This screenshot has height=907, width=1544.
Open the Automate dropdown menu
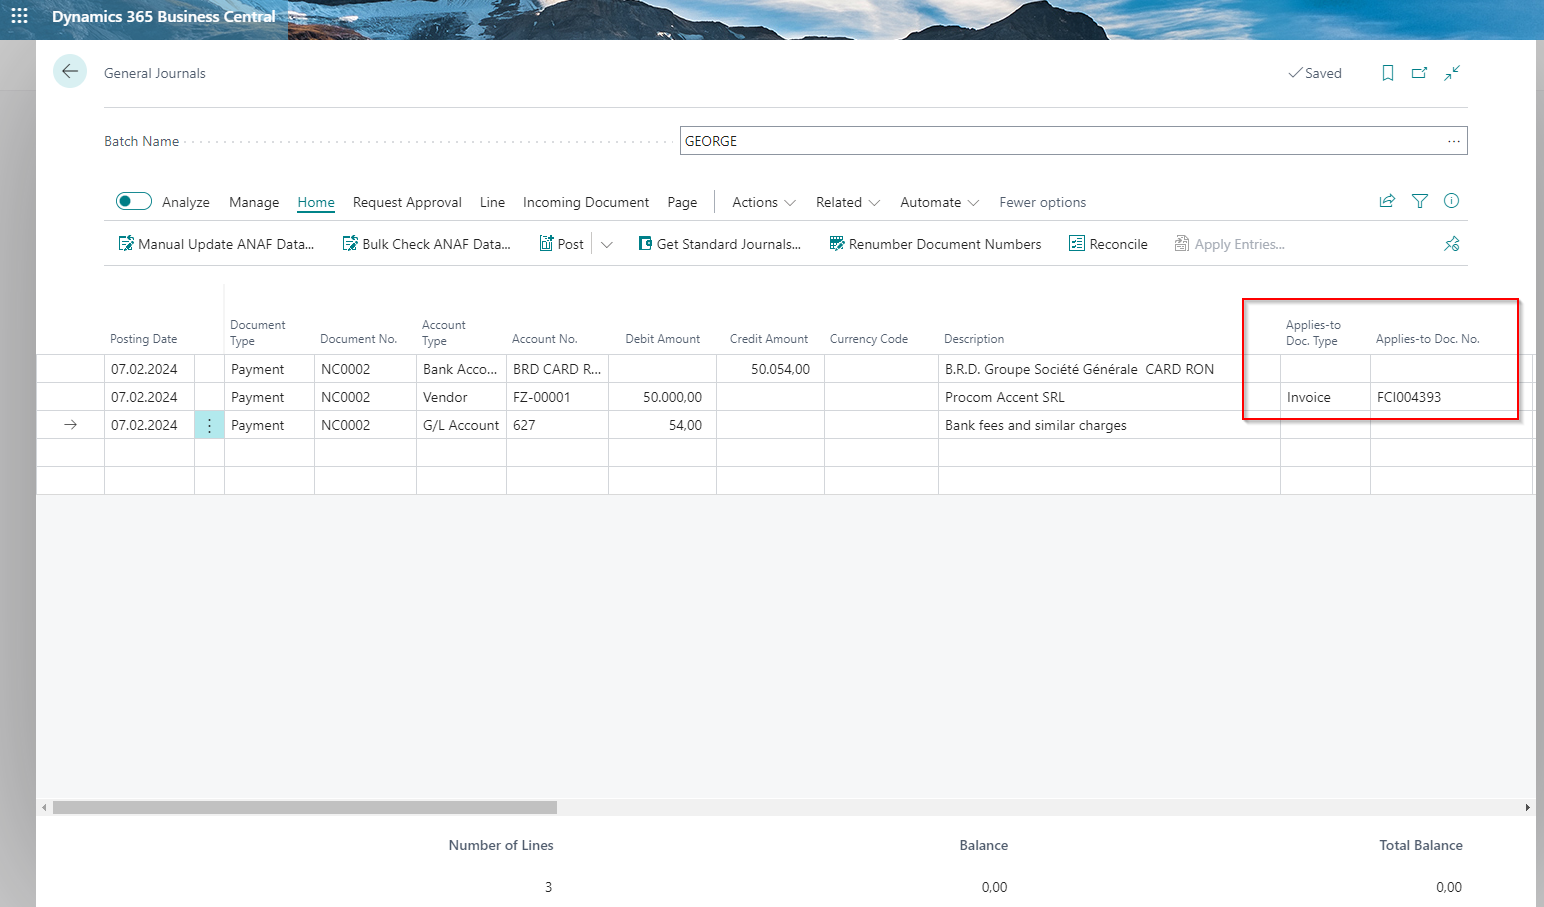(x=939, y=202)
